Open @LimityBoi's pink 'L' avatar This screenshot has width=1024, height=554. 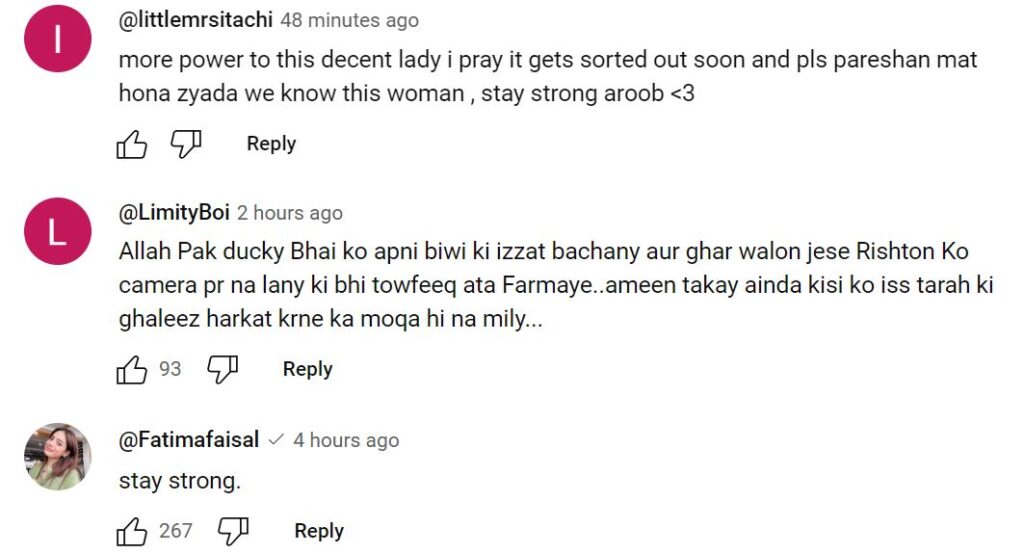pyautogui.click(x=57, y=231)
